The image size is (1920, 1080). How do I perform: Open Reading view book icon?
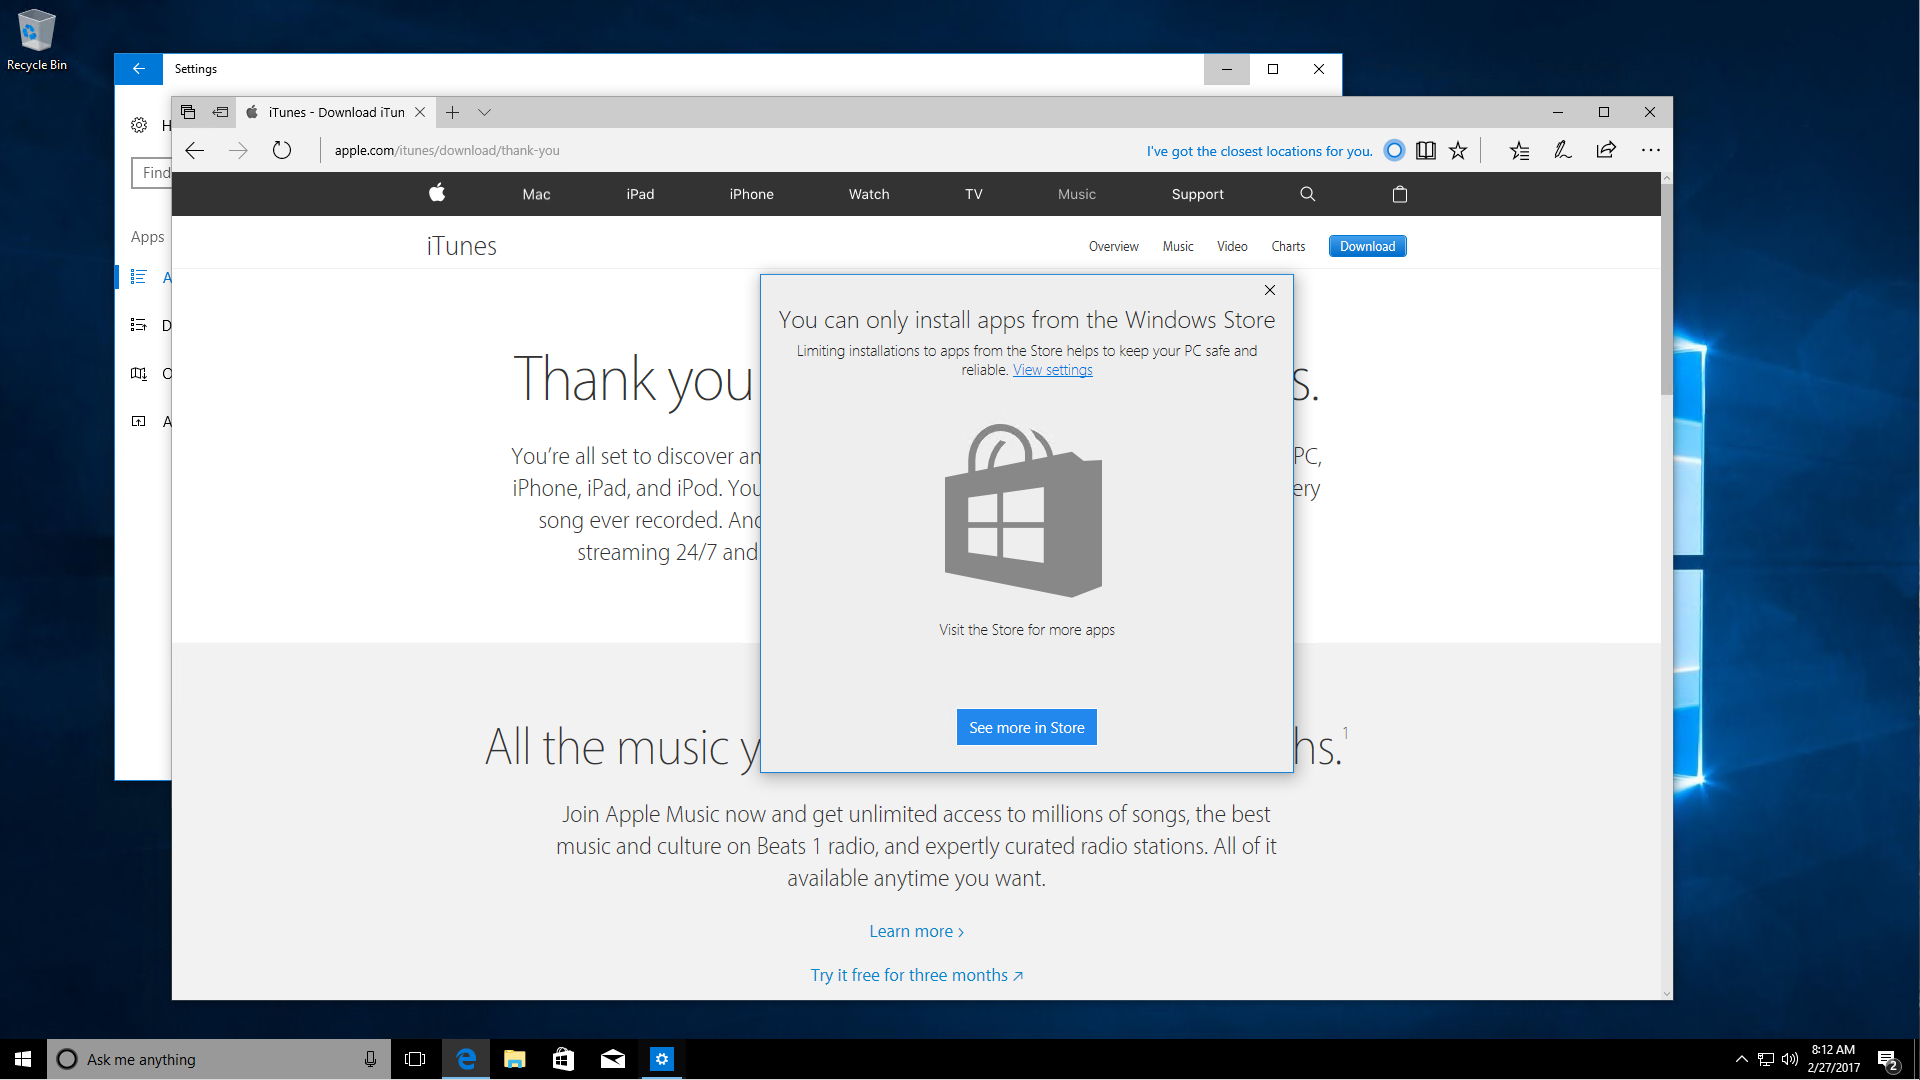tap(1426, 150)
